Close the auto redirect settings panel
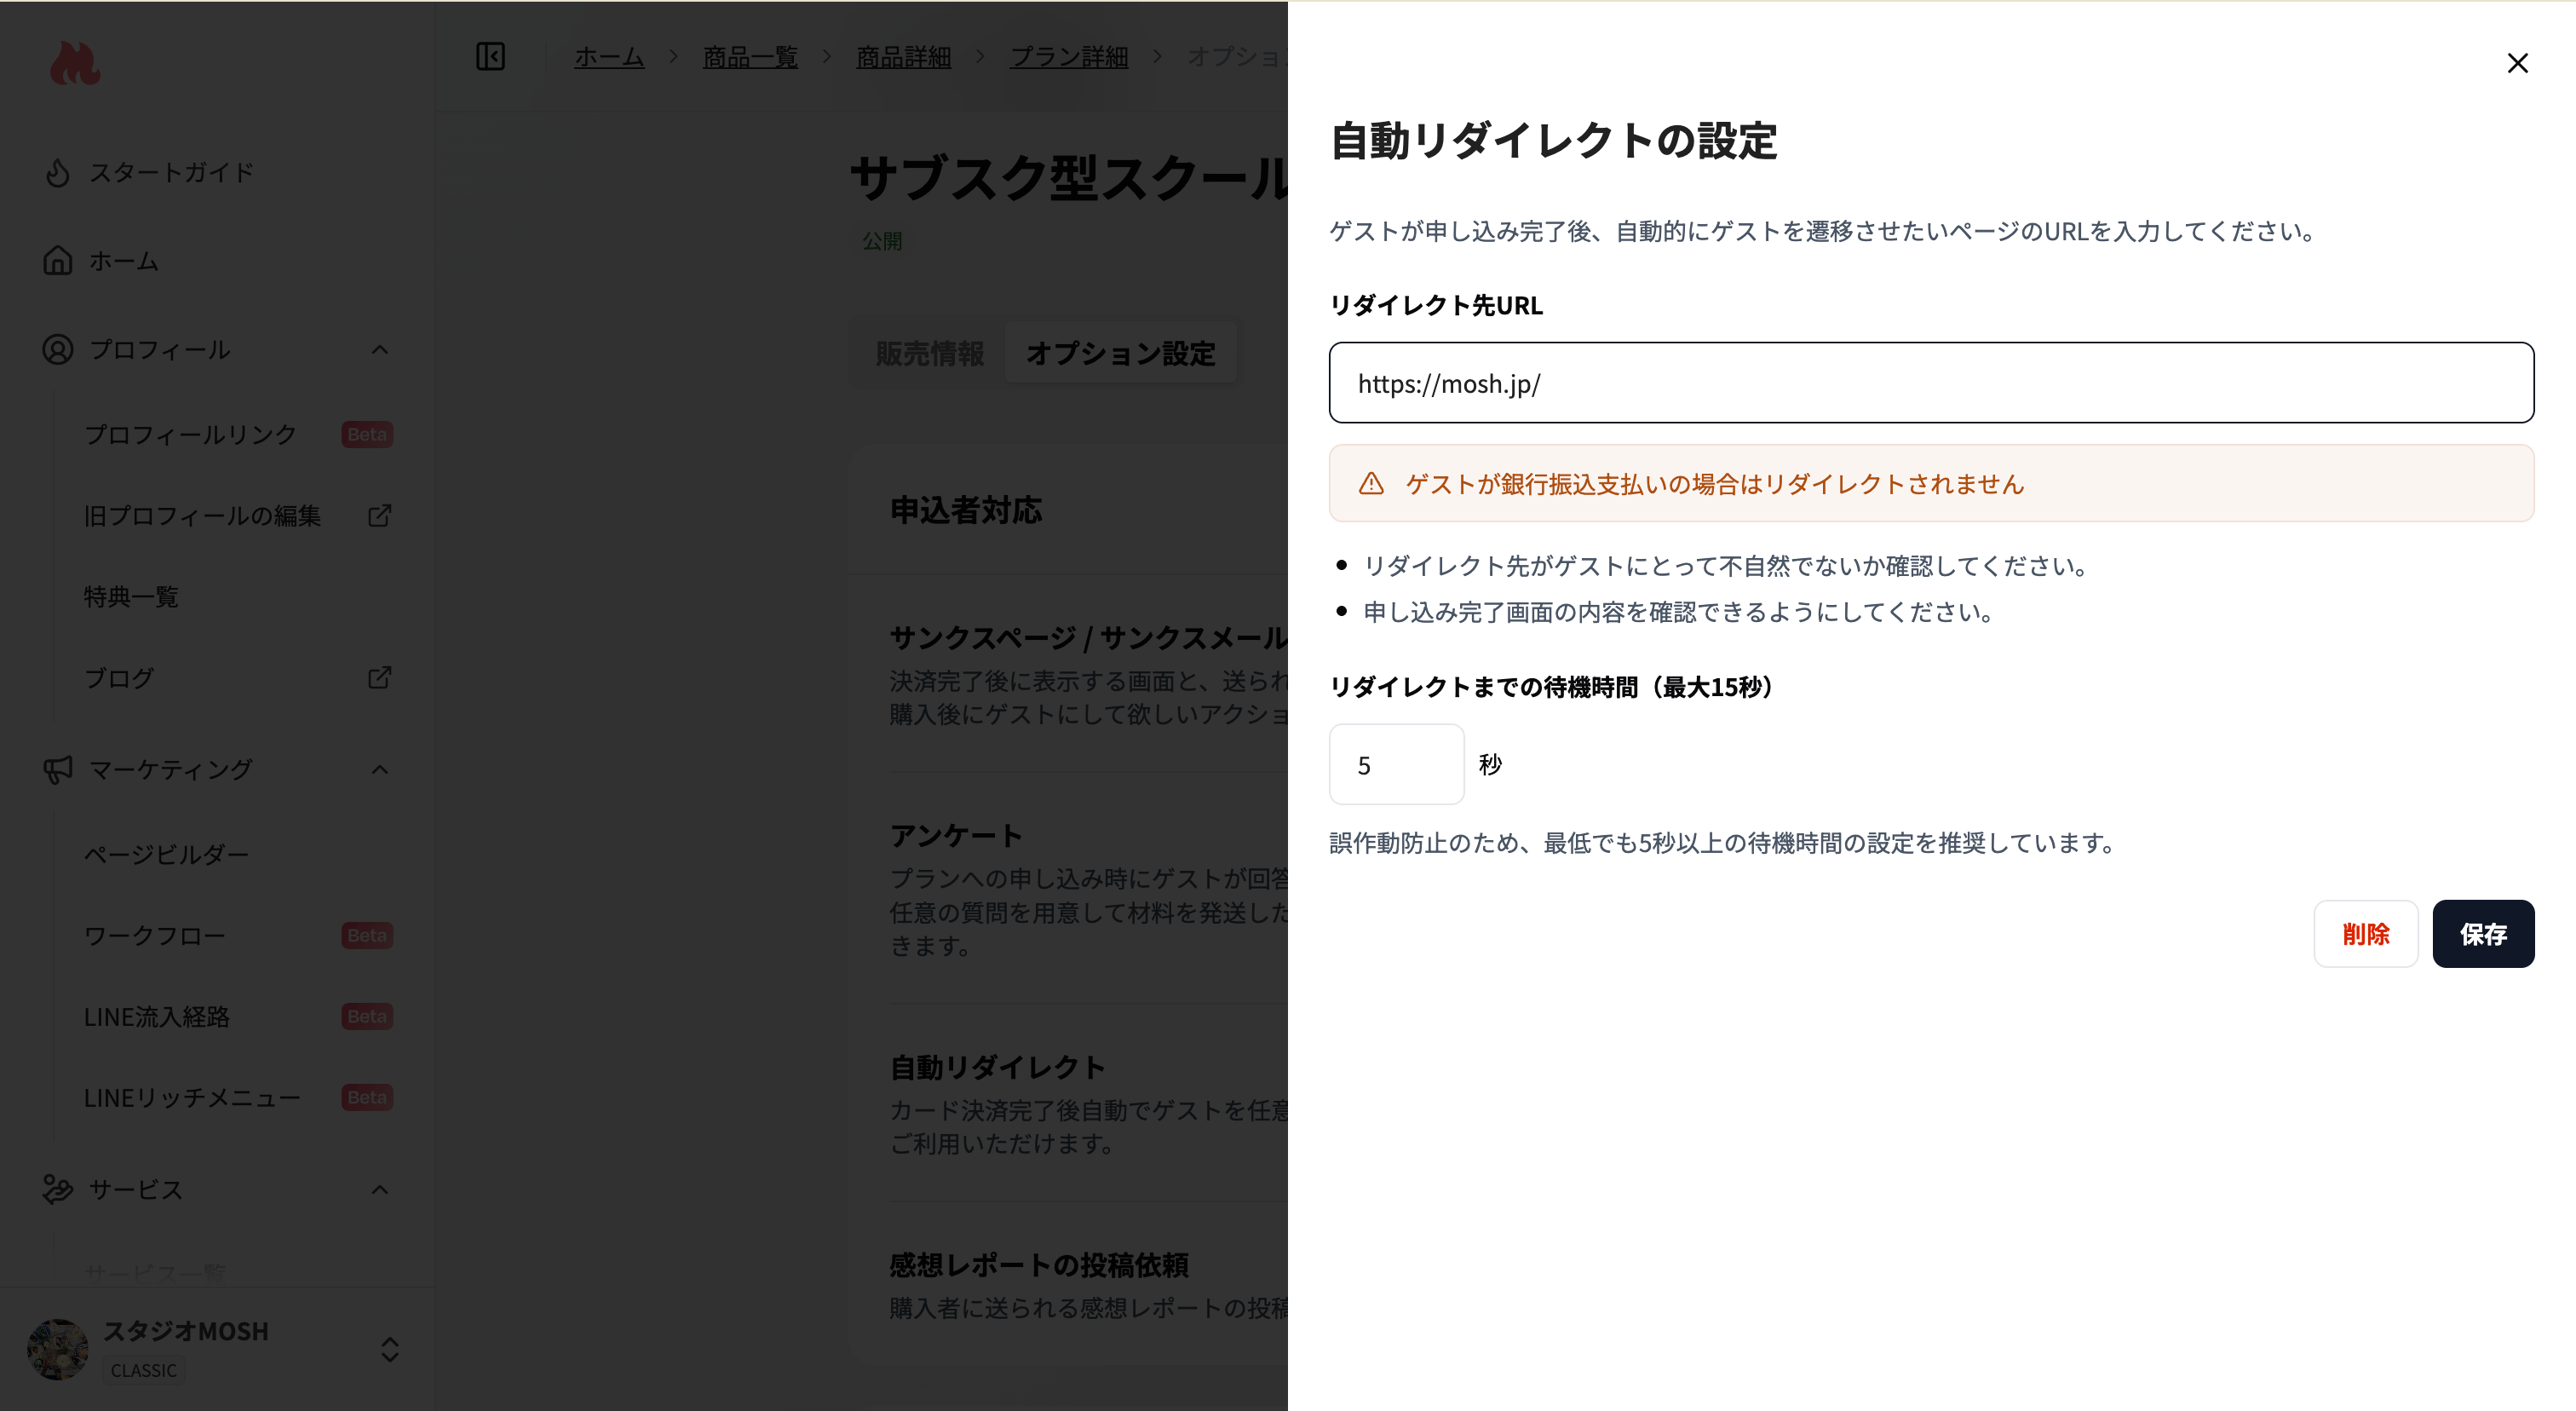The width and height of the screenshot is (2576, 1411). pyautogui.click(x=2517, y=63)
